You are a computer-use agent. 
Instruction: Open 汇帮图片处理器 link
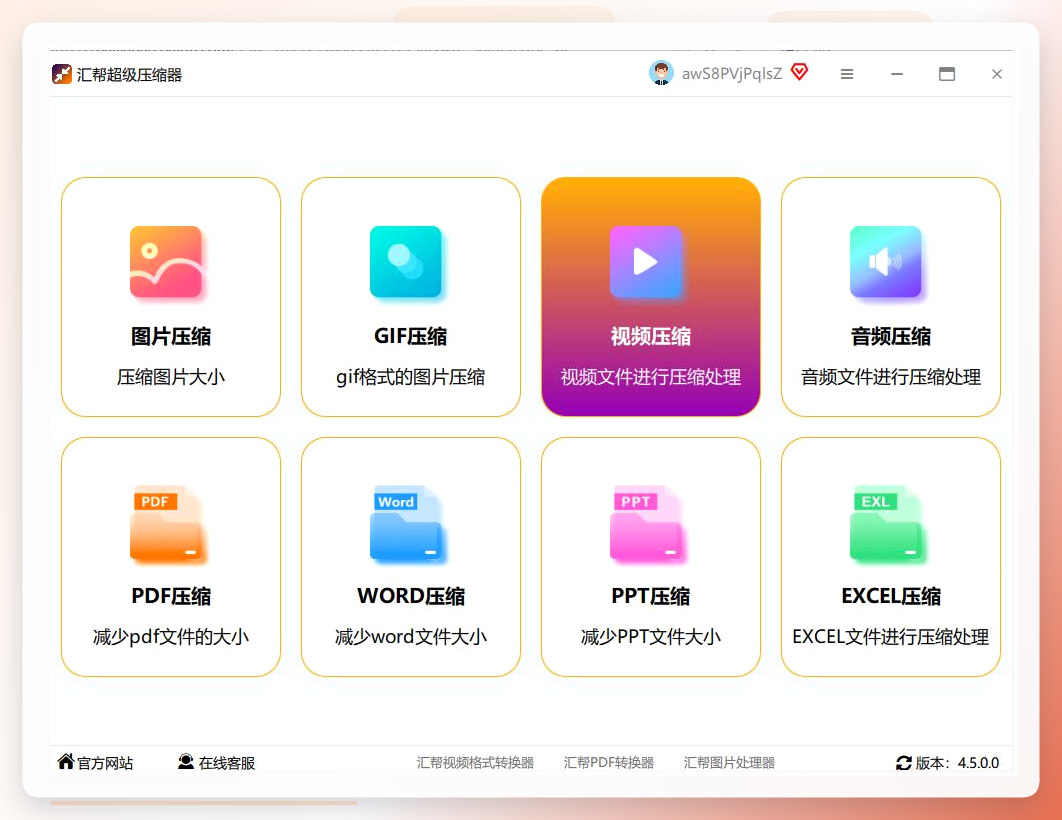click(729, 762)
